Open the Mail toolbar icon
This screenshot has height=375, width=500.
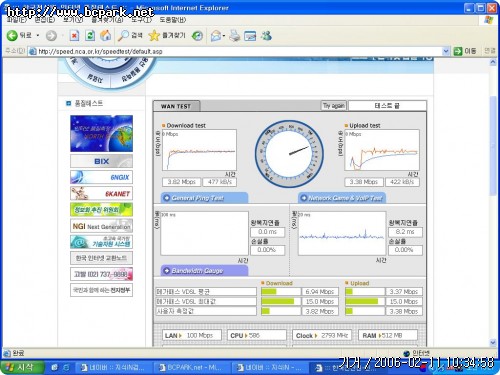[x=216, y=35]
